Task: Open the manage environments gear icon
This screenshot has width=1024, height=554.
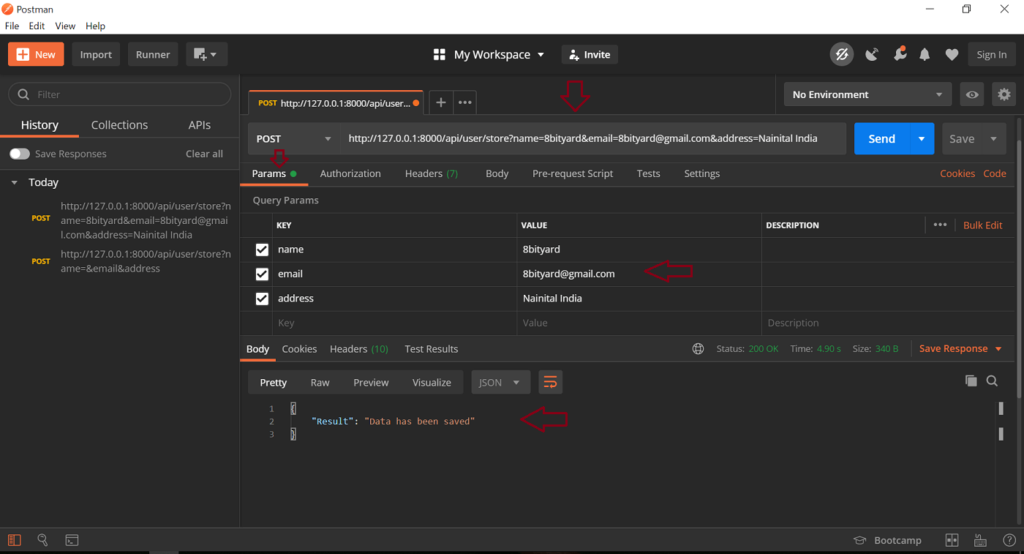Action: (1004, 95)
